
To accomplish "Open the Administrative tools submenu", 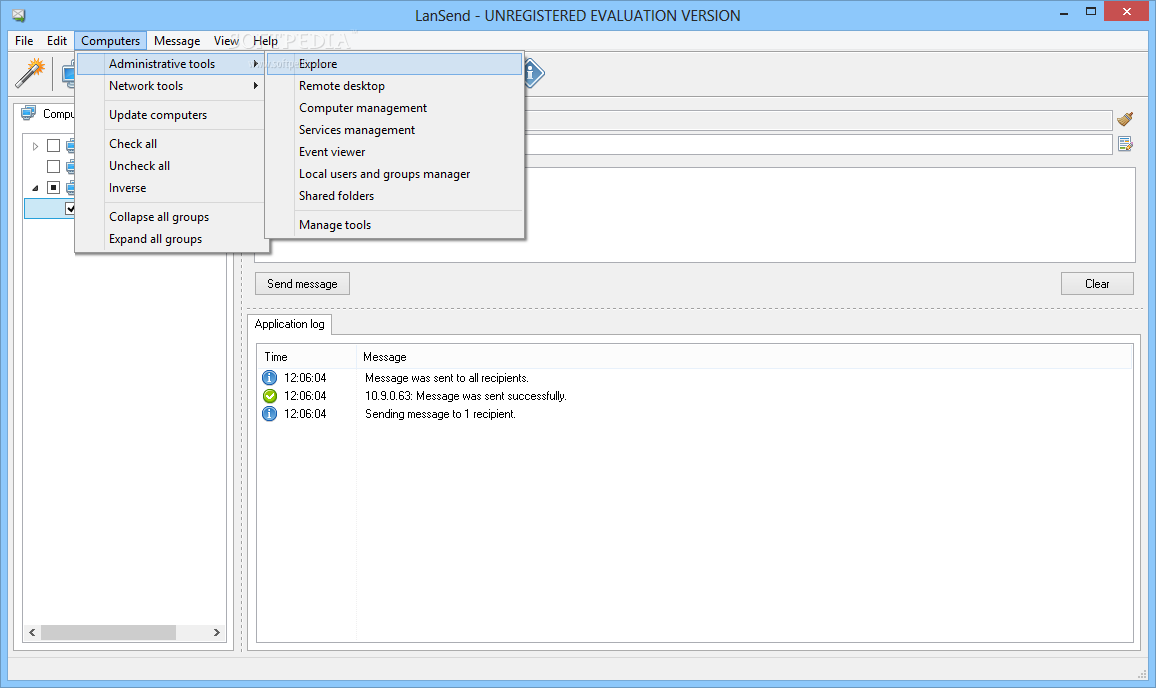I will (170, 64).
